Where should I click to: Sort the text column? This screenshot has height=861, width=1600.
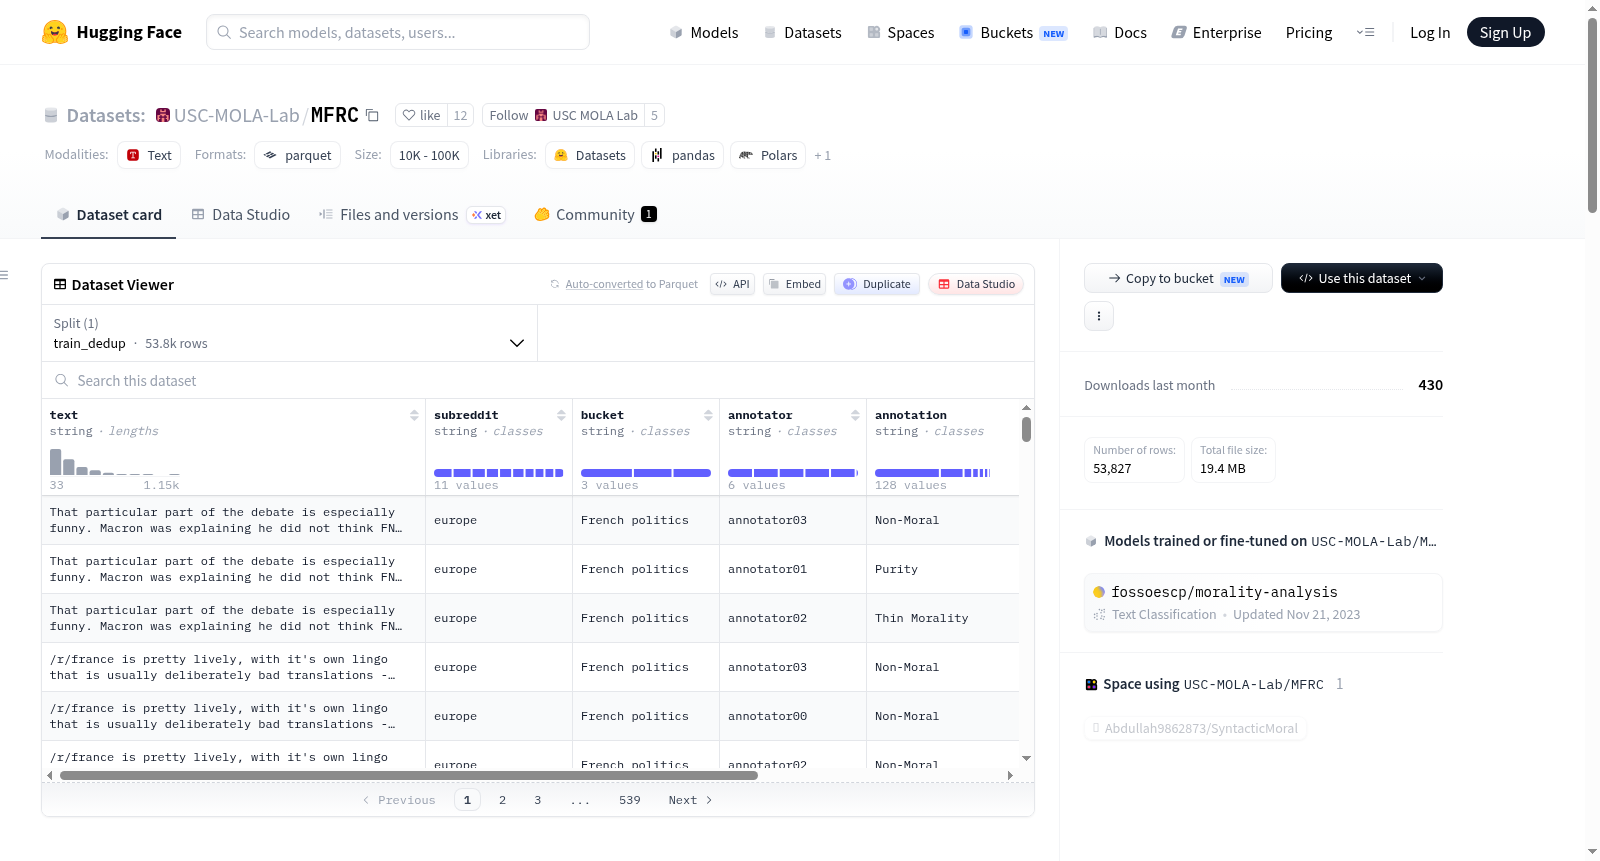414,415
